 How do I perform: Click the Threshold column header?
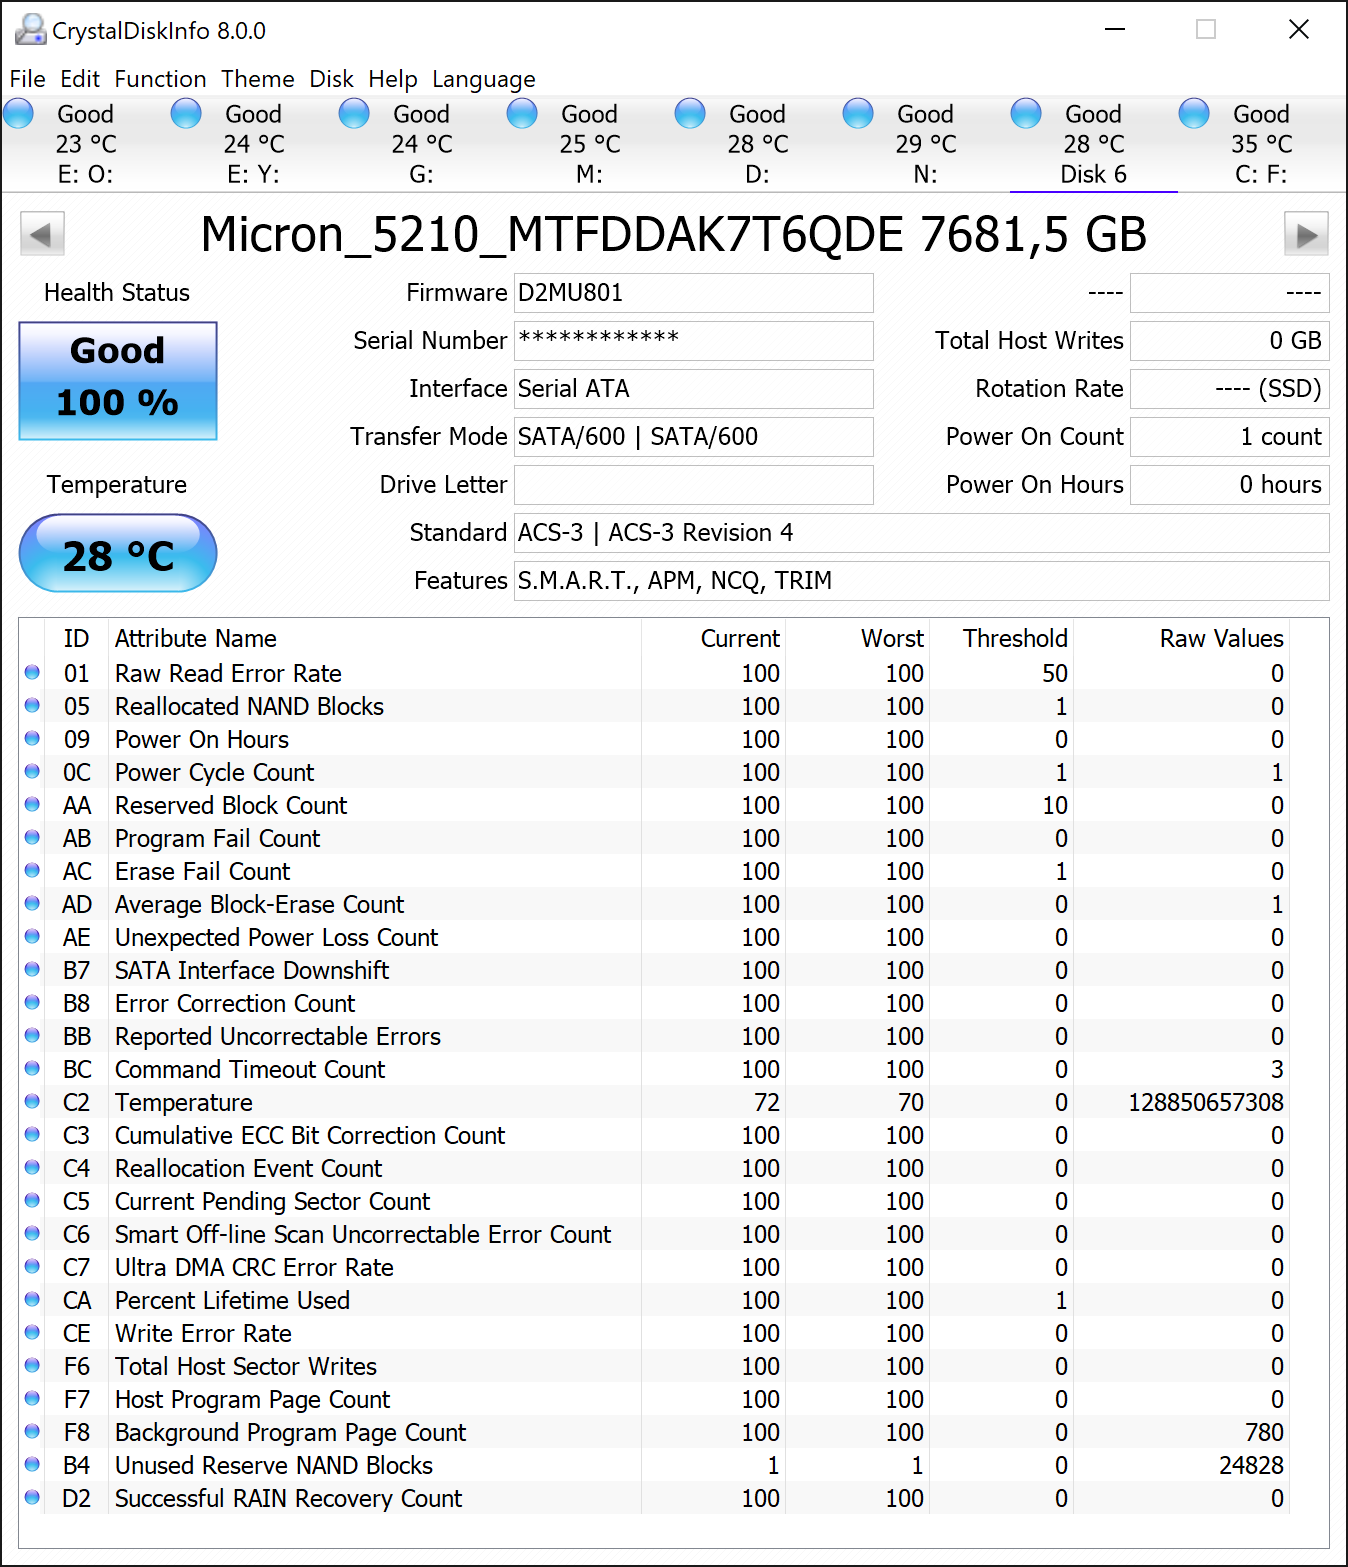point(1015,639)
